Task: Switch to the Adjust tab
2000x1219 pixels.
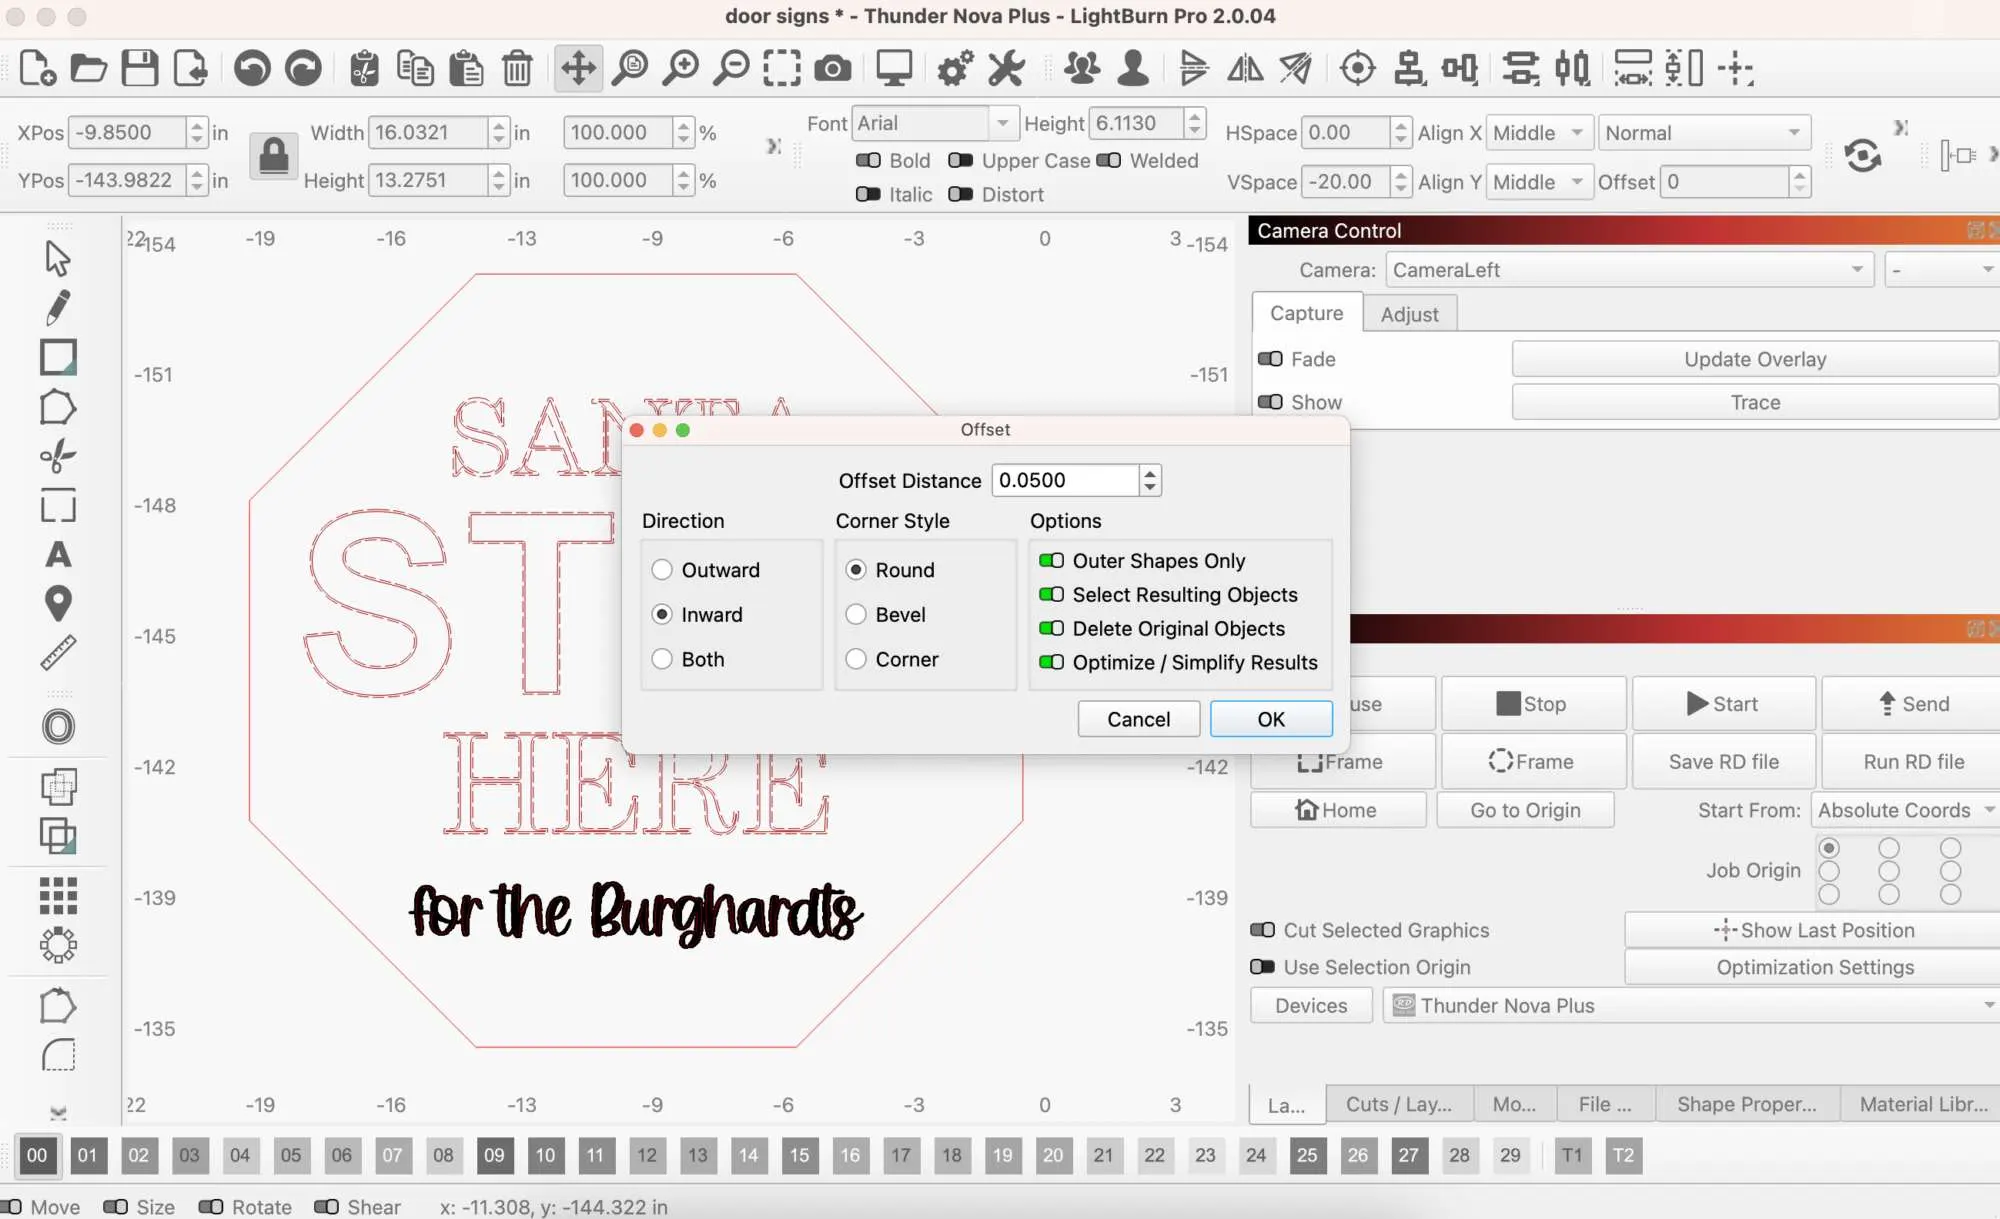Action: tap(1410, 313)
